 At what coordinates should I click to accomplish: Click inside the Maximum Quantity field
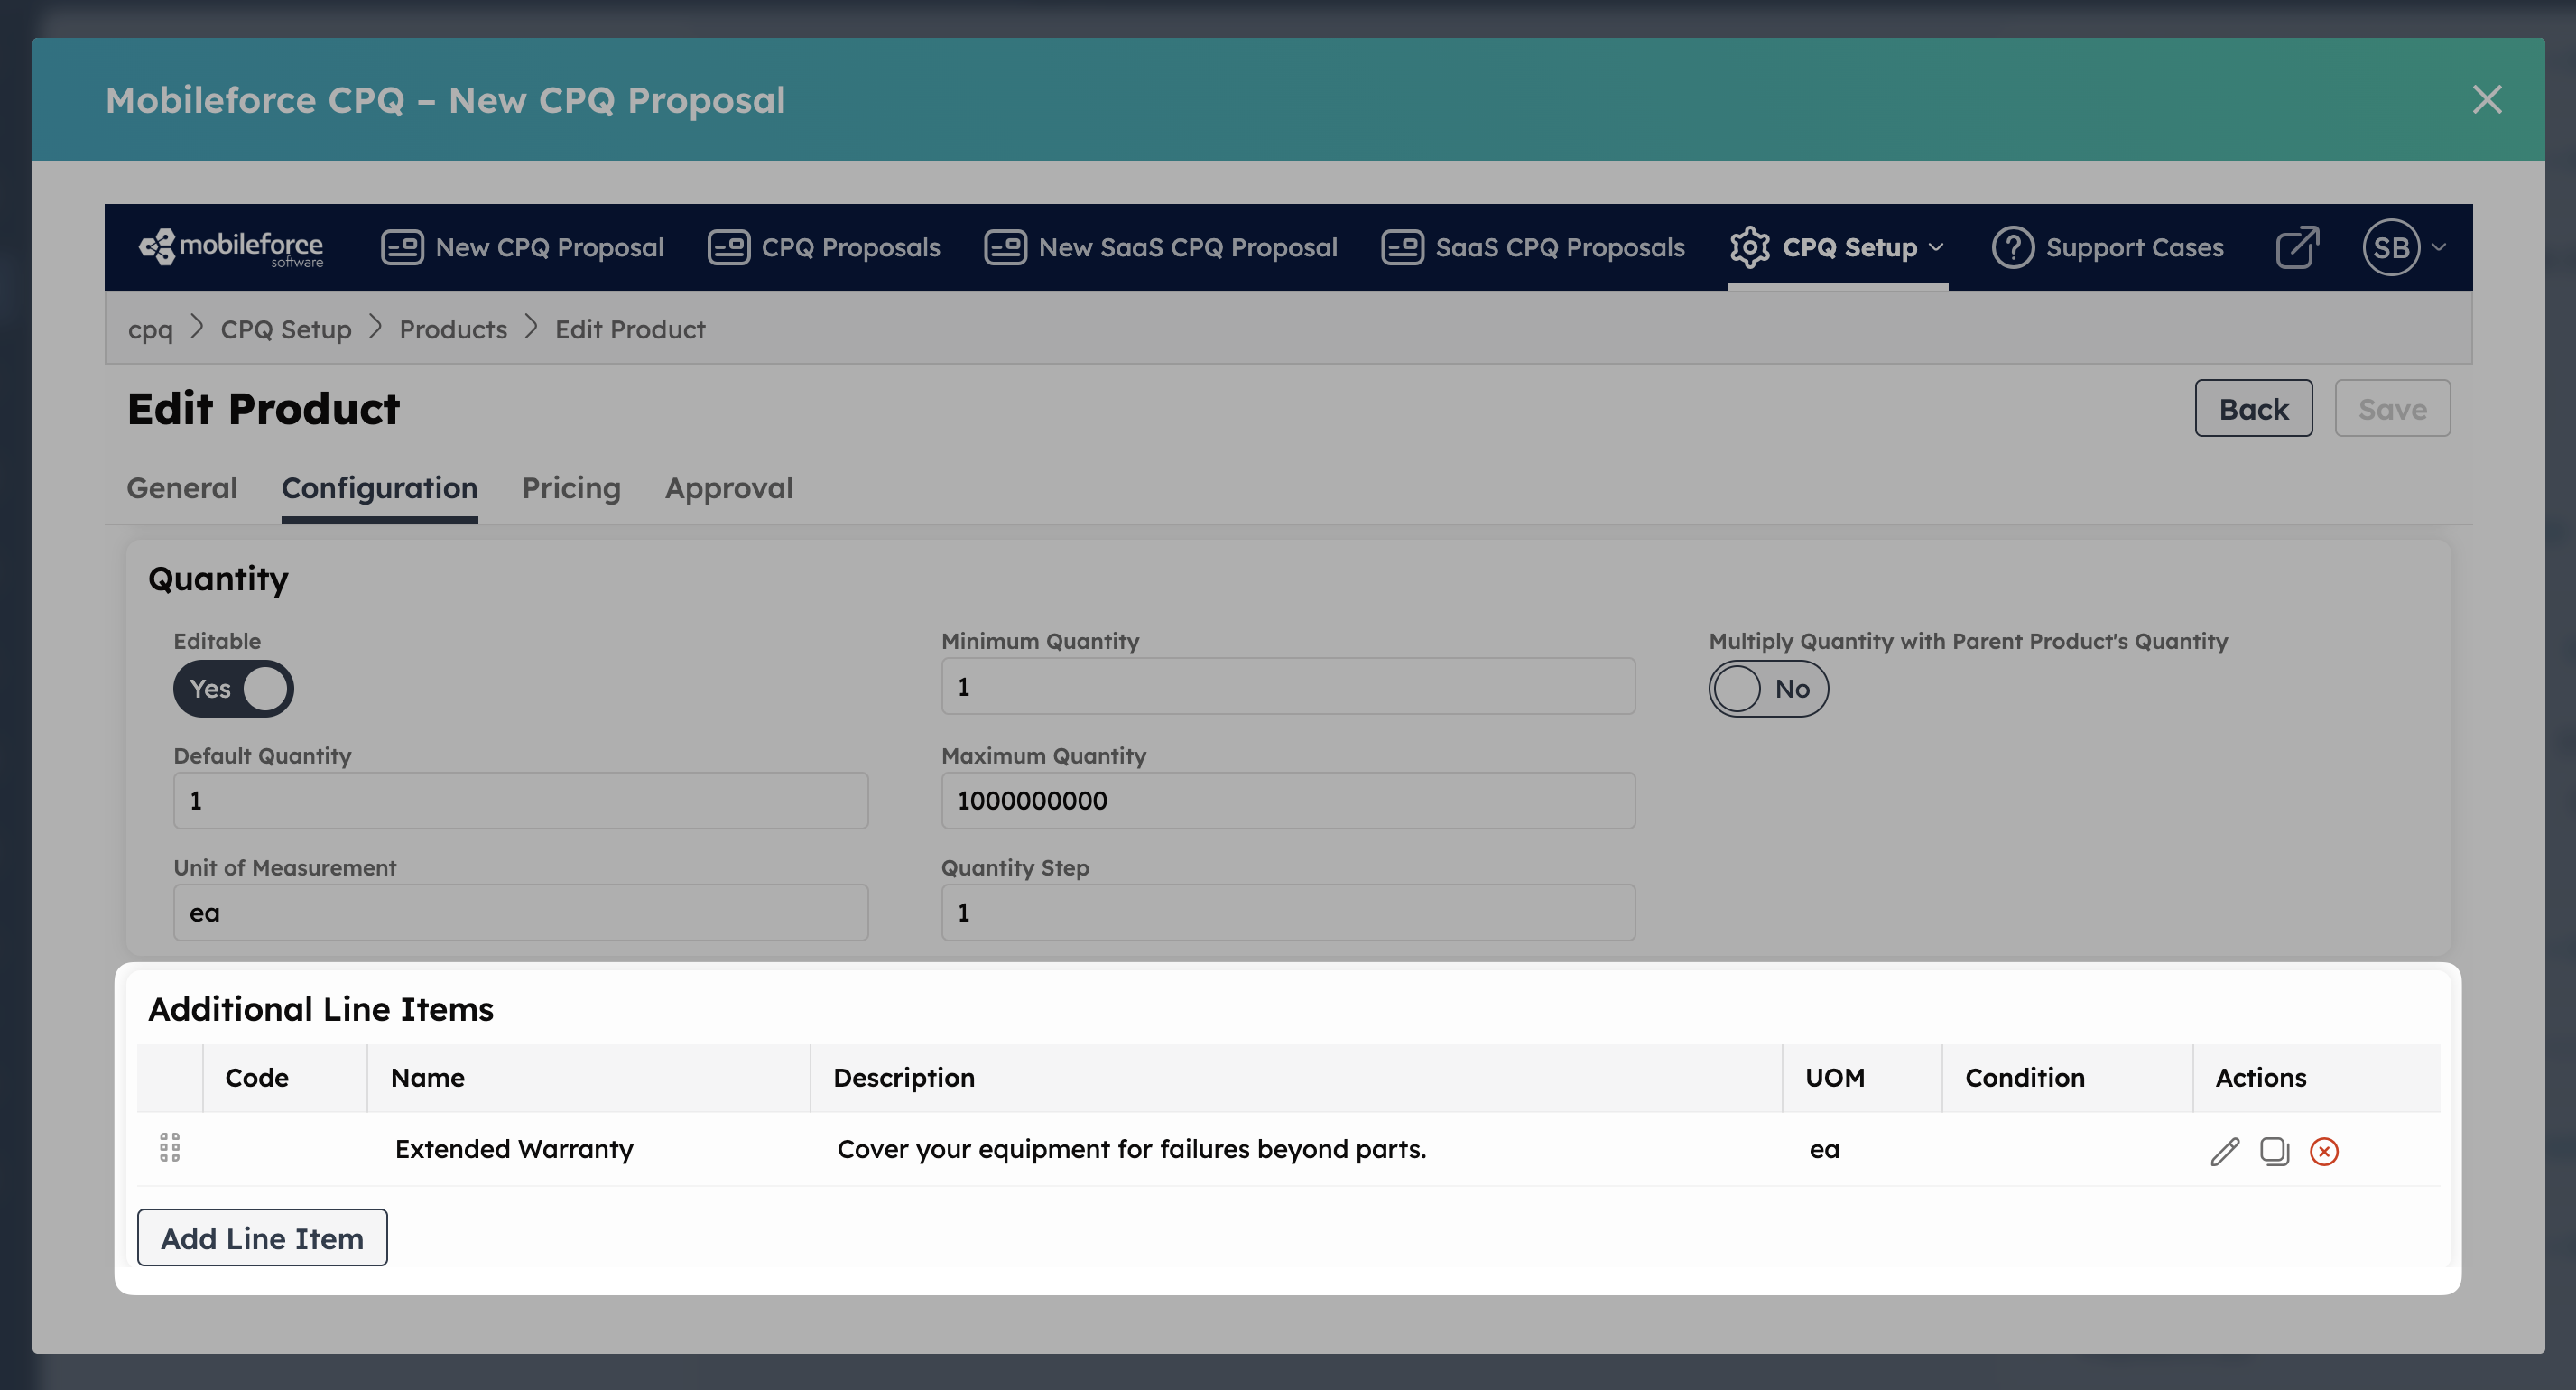point(1287,800)
